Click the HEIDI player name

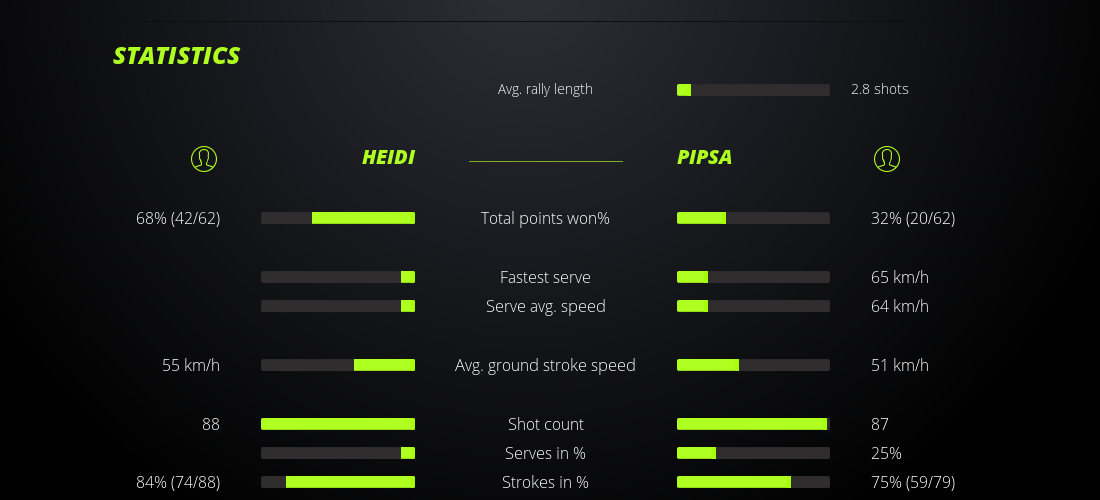point(388,158)
